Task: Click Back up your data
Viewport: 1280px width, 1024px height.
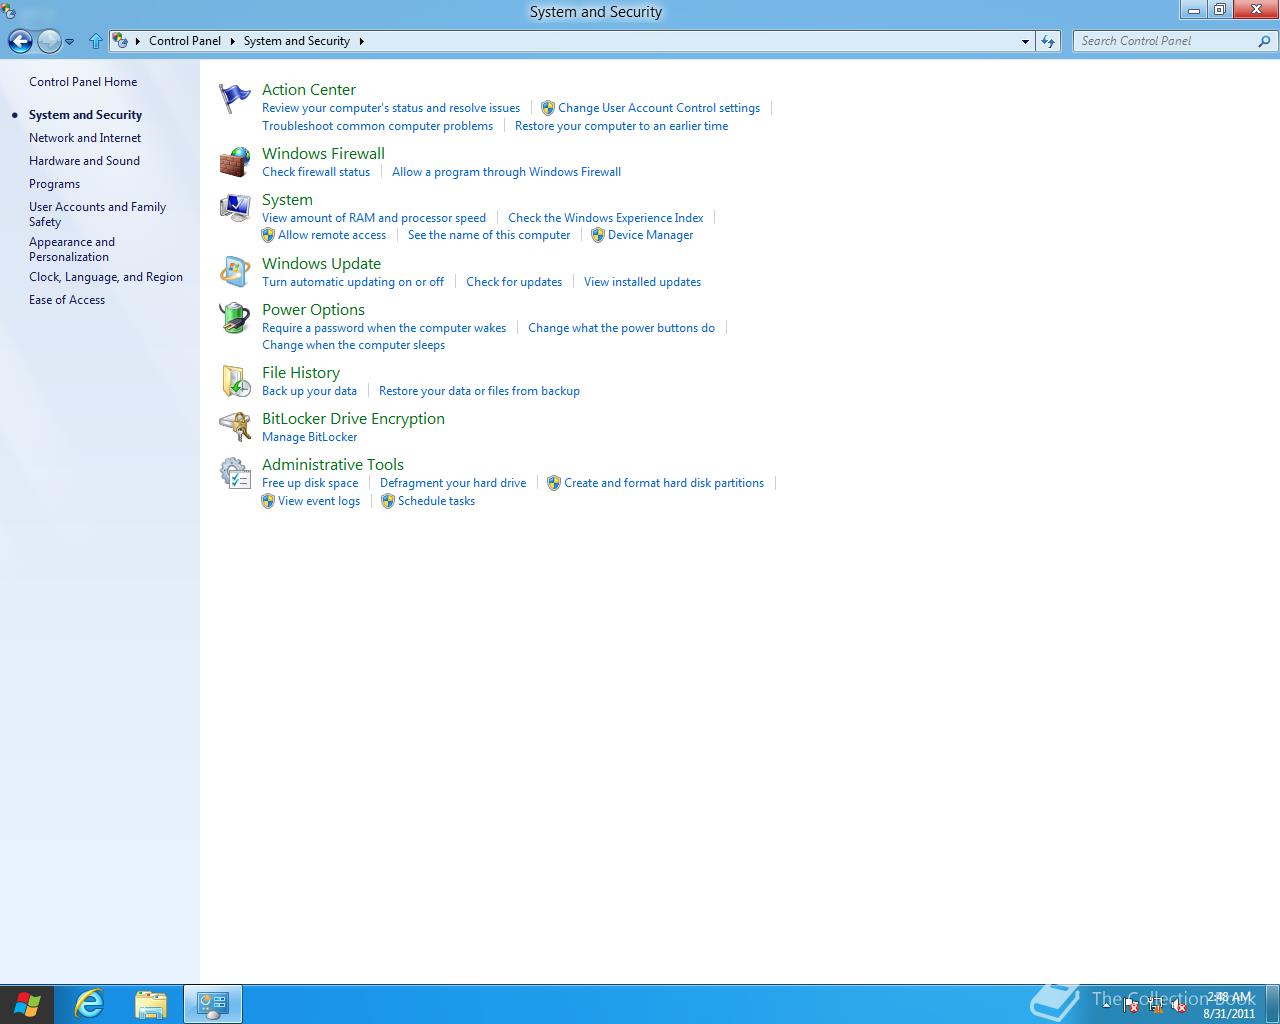Action: coord(309,391)
